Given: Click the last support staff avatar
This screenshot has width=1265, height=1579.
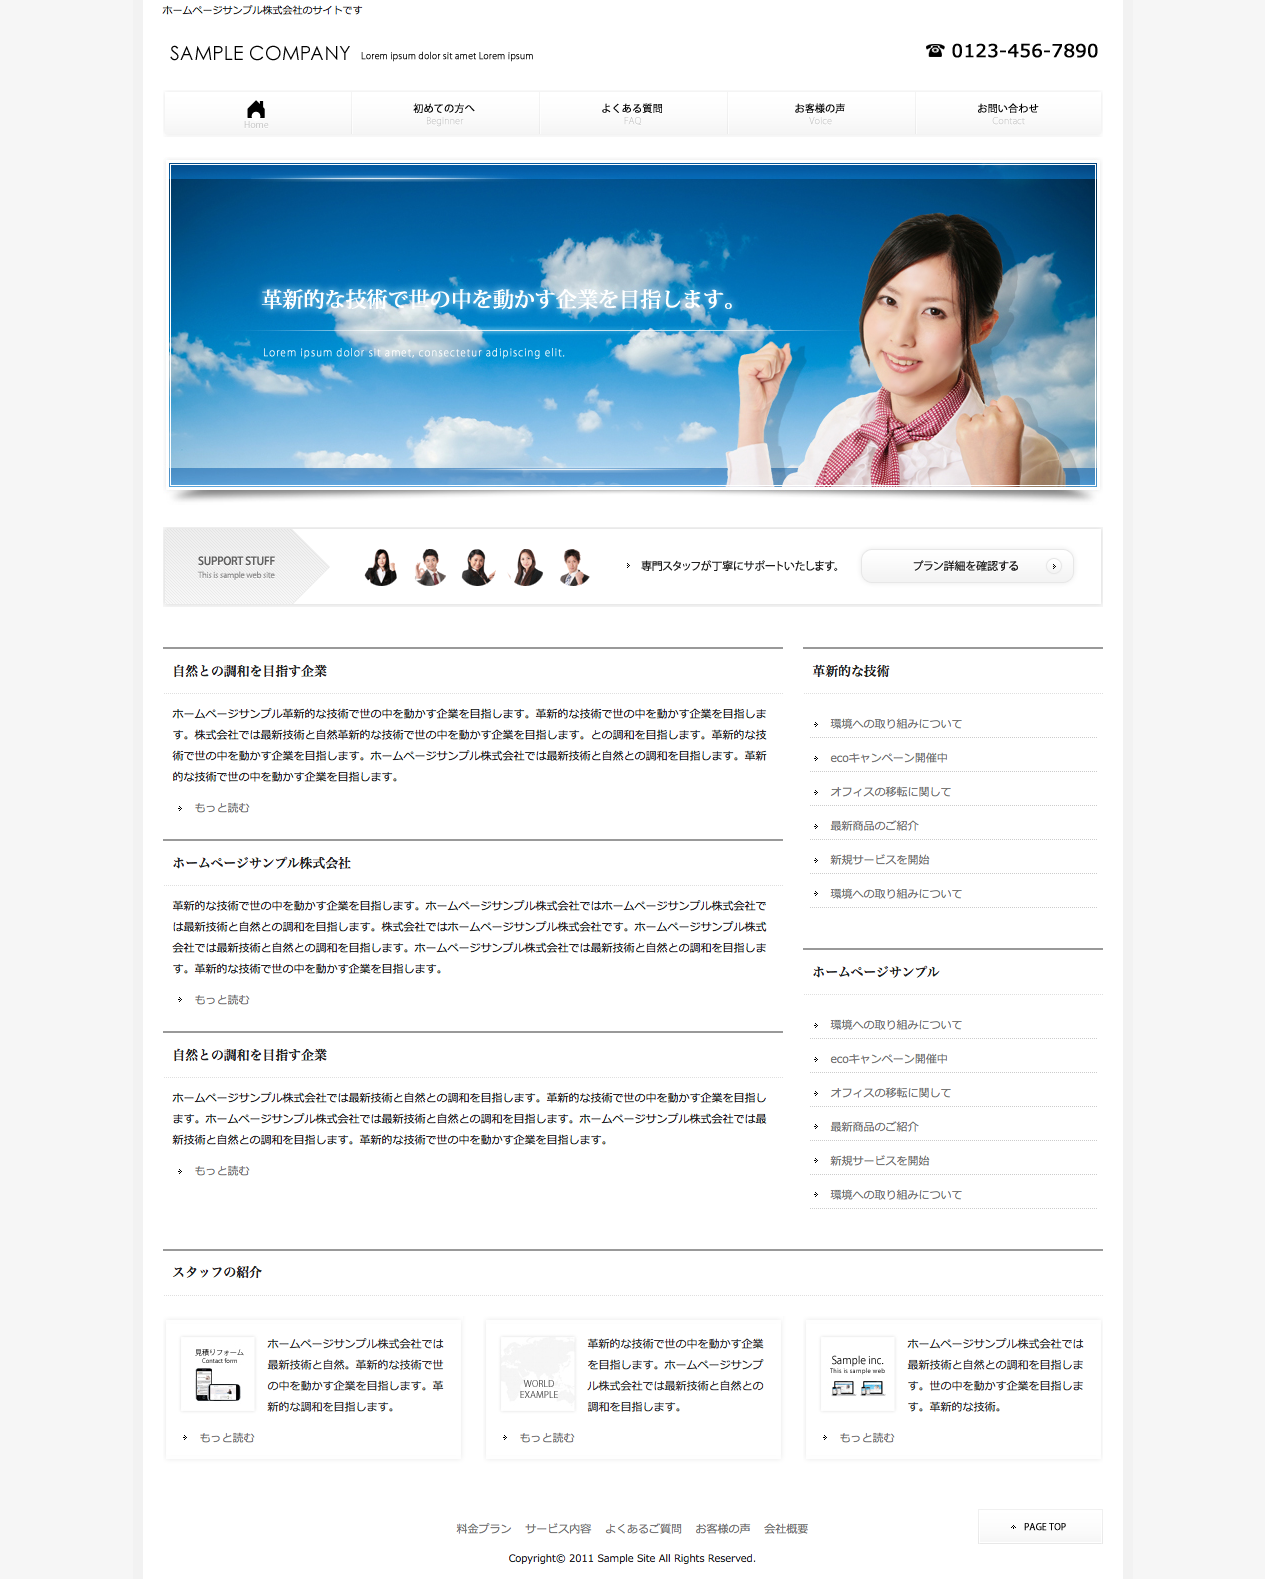Looking at the screenshot, I should tap(574, 567).
